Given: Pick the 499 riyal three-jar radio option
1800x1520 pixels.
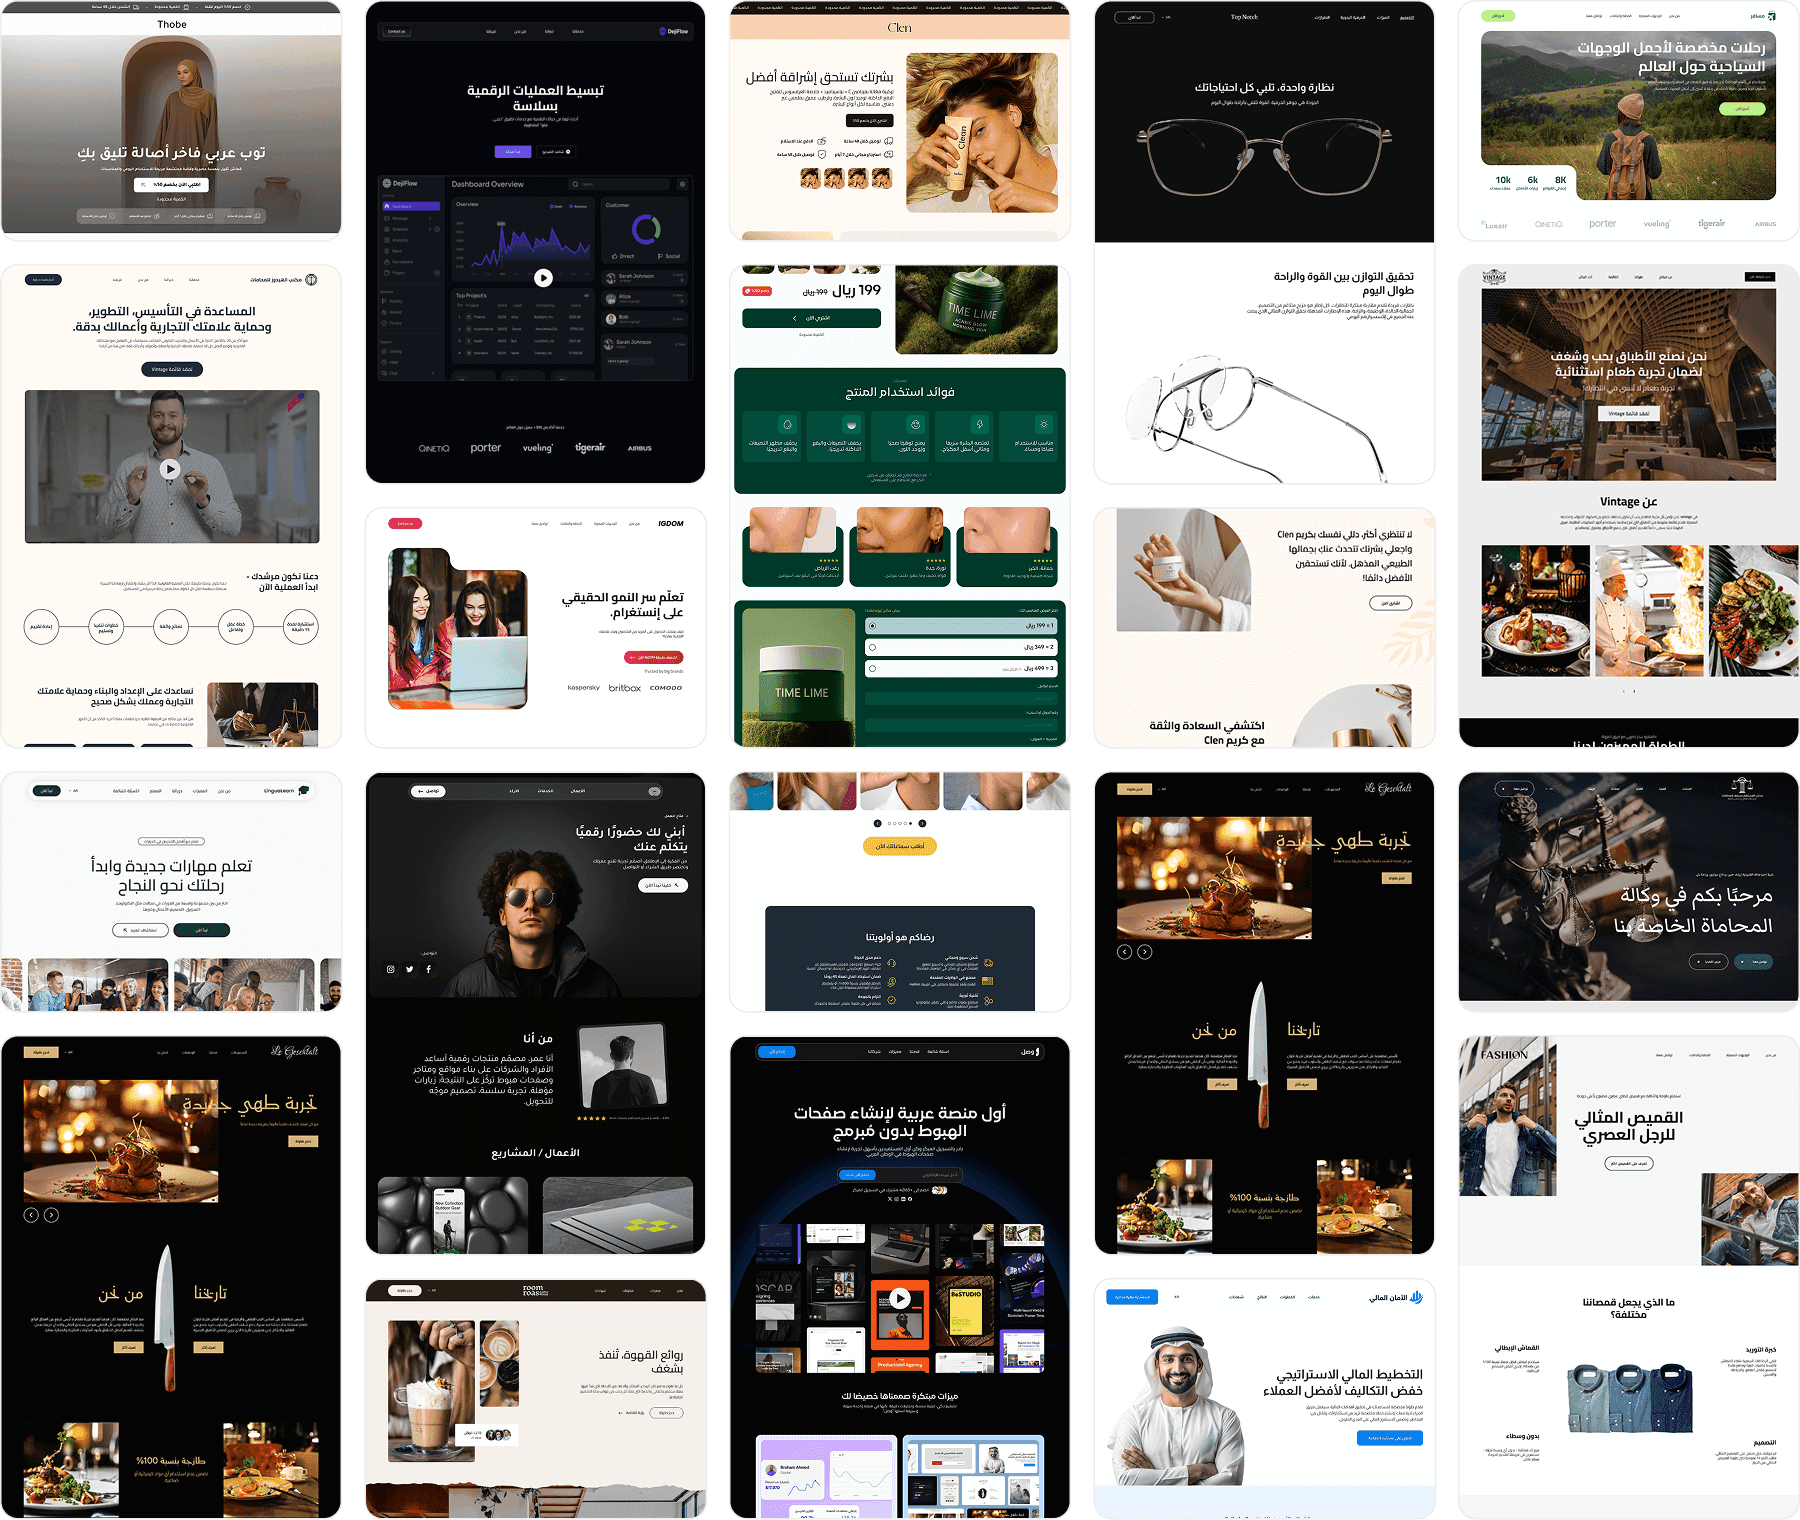Looking at the screenshot, I should 872,669.
